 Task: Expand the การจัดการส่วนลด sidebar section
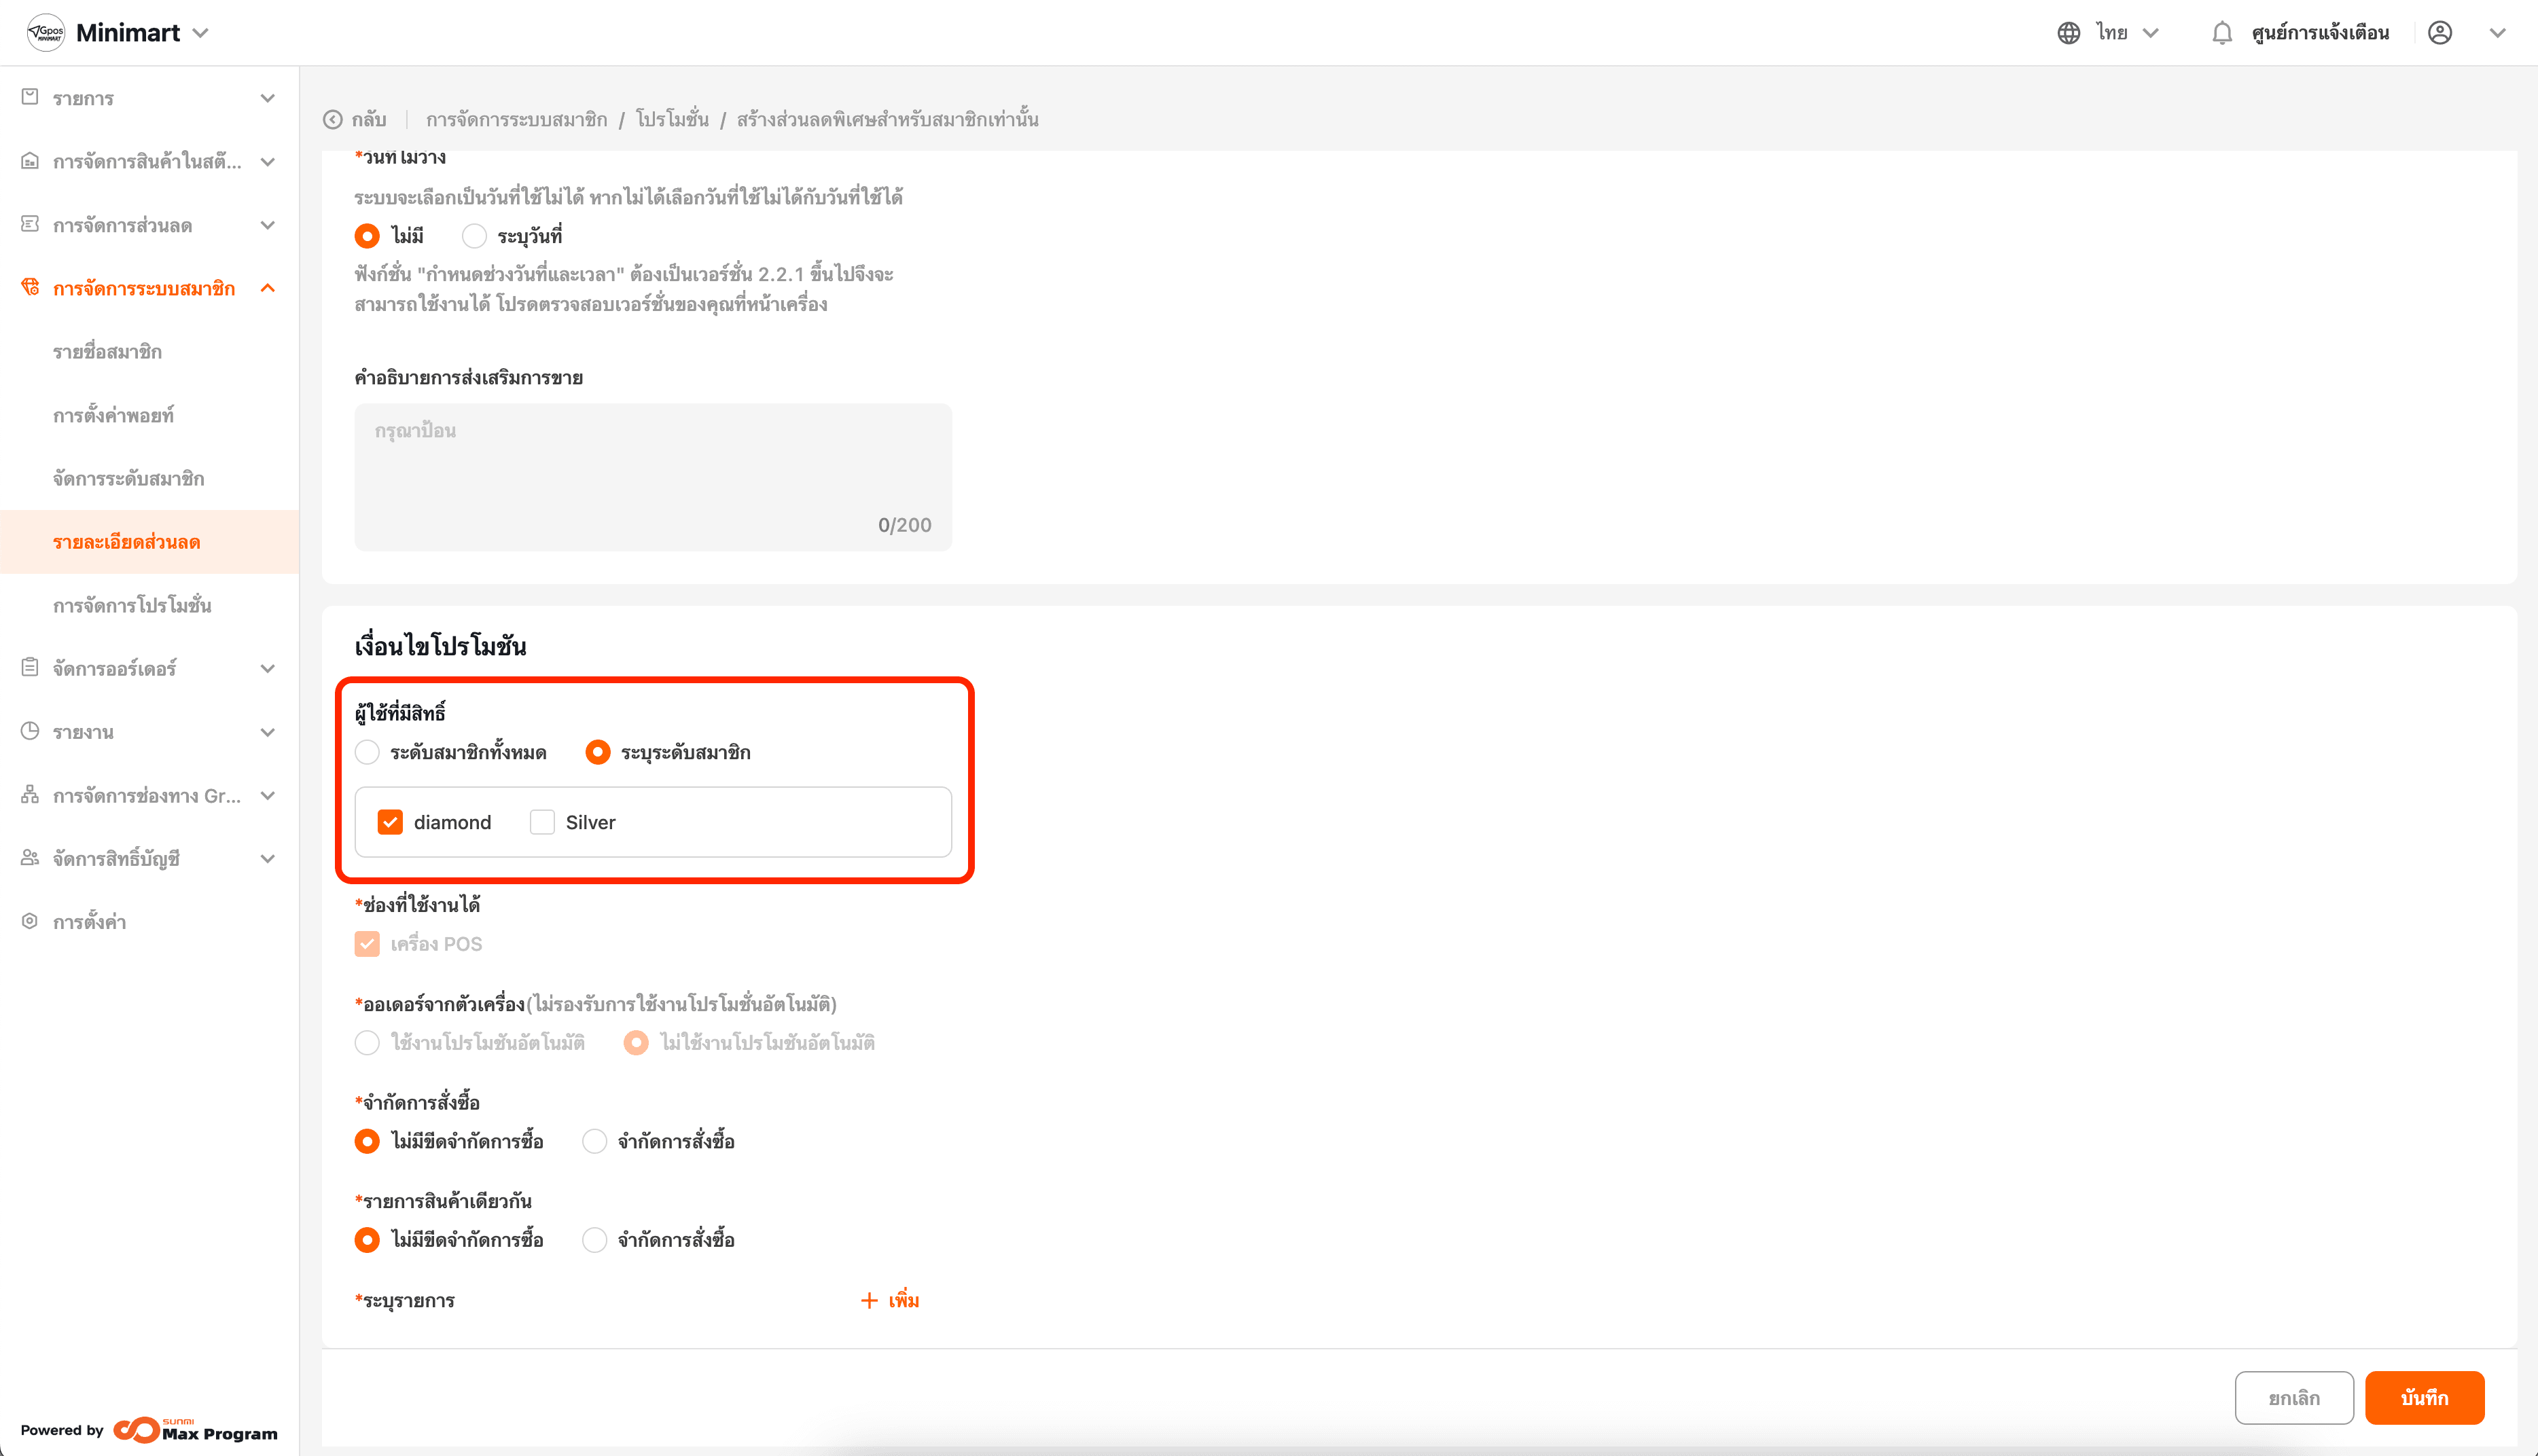click(x=267, y=225)
